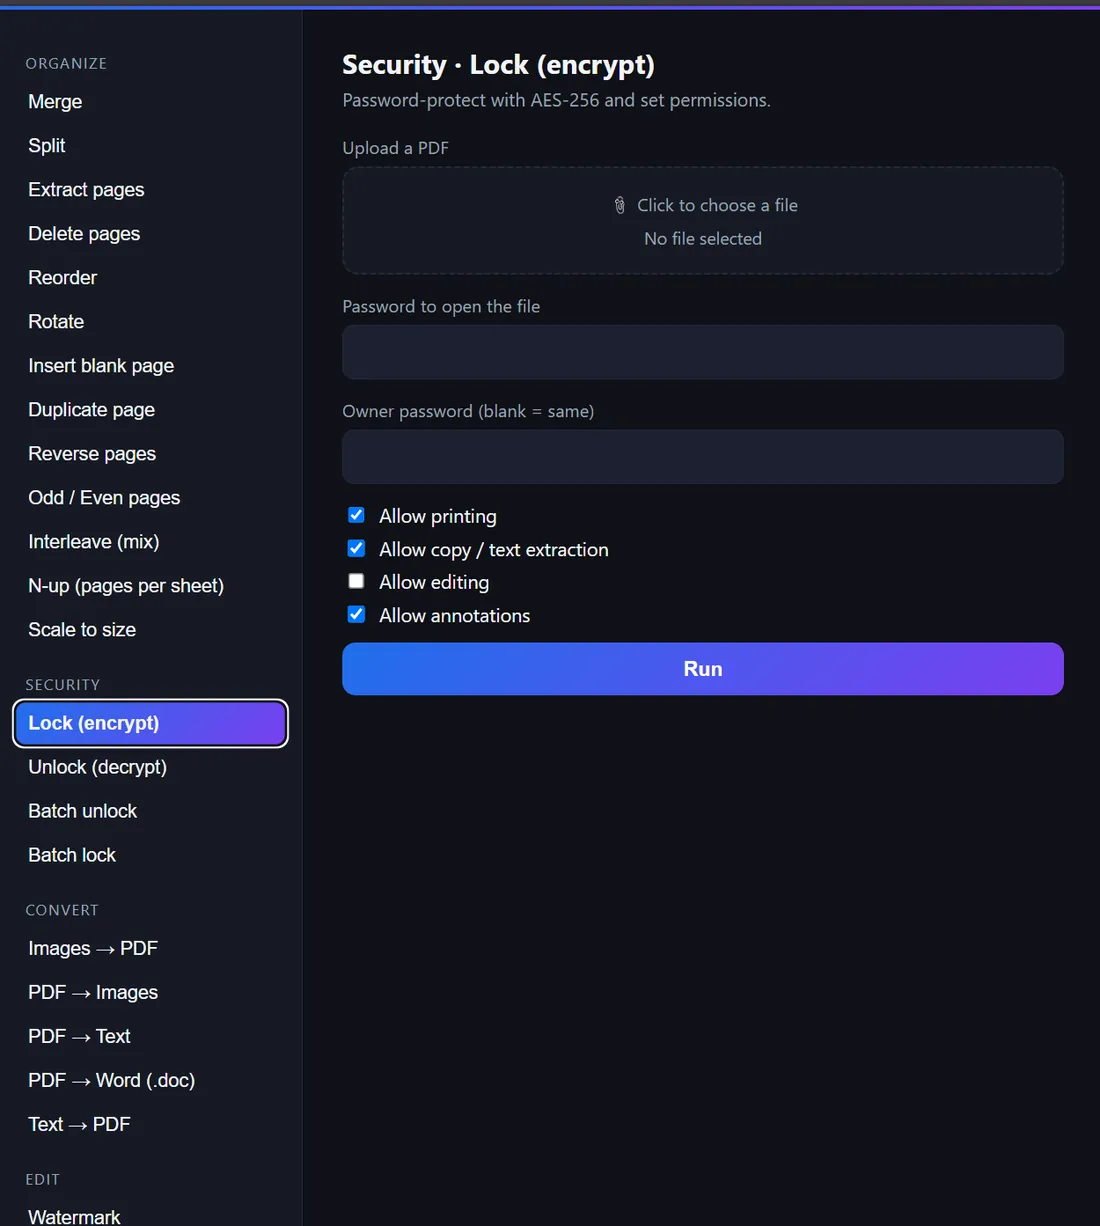Focus the Owner password field
Viewport: 1100px width, 1226px height.
tap(703, 457)
